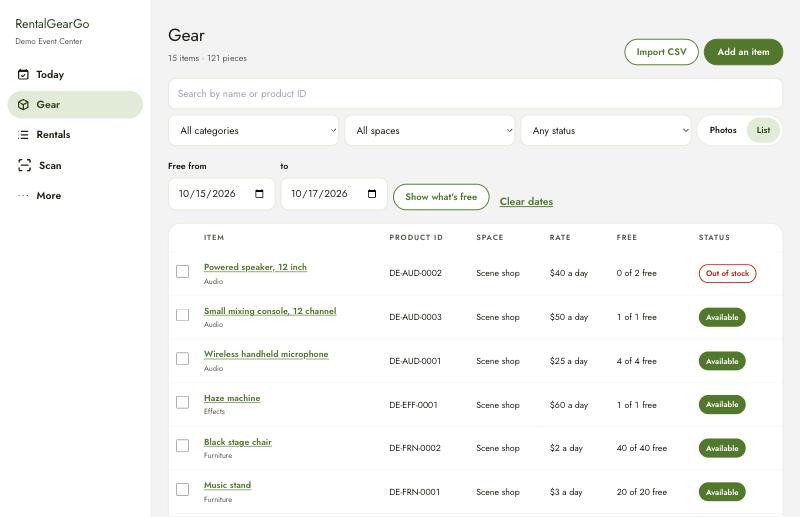Click the Import CSV button

point(661,52)
